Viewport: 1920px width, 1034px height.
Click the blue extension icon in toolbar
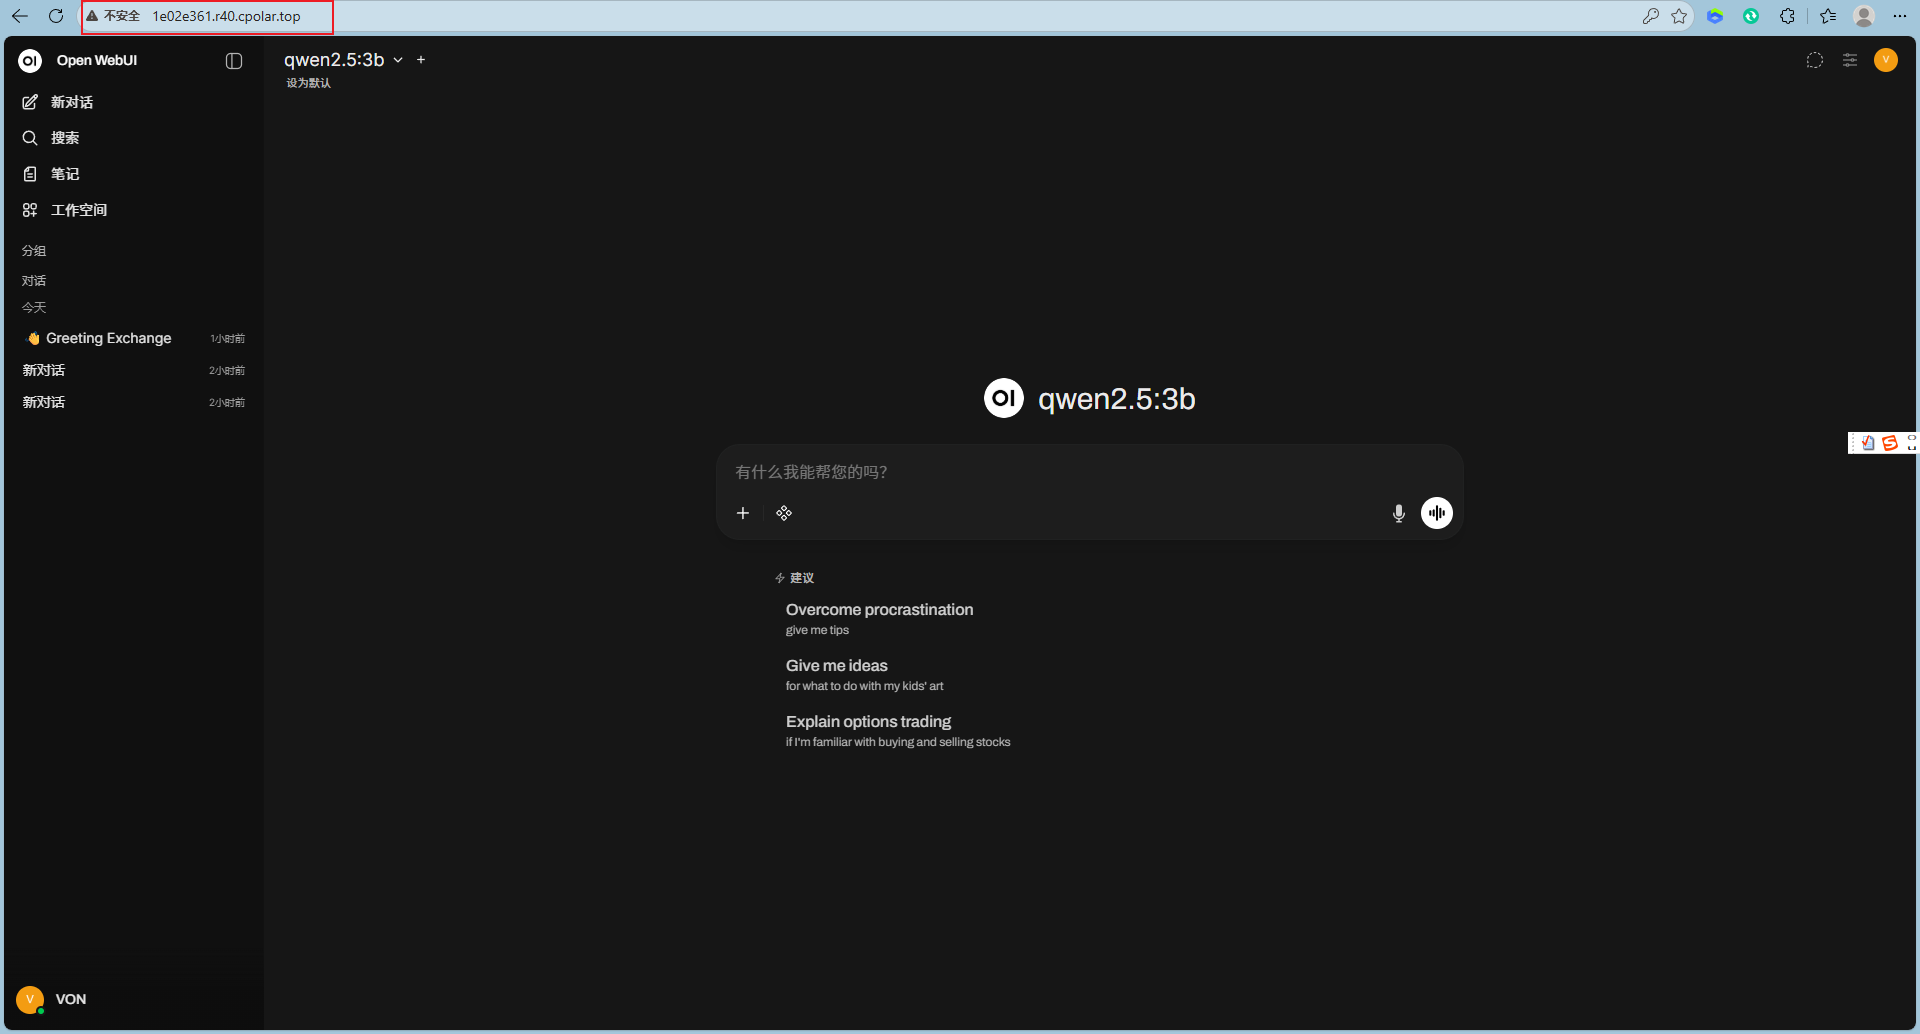click(1715, 16)
